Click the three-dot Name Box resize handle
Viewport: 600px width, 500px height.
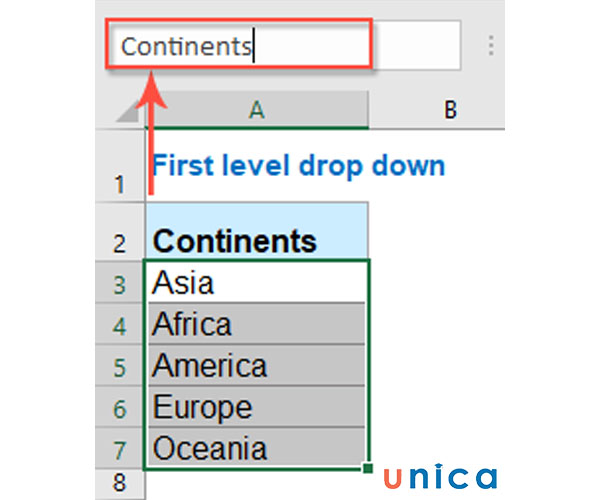coord(491,46)
